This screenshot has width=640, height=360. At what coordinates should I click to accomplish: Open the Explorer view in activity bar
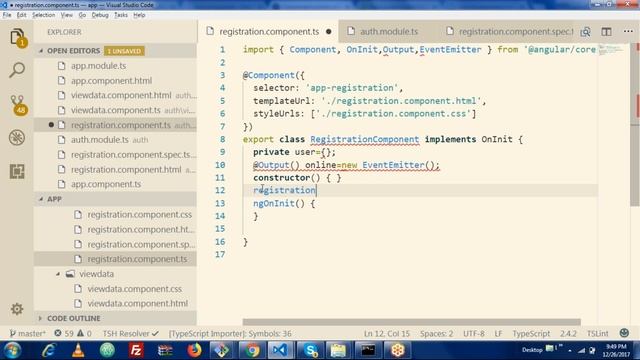[x=17, y=38]
